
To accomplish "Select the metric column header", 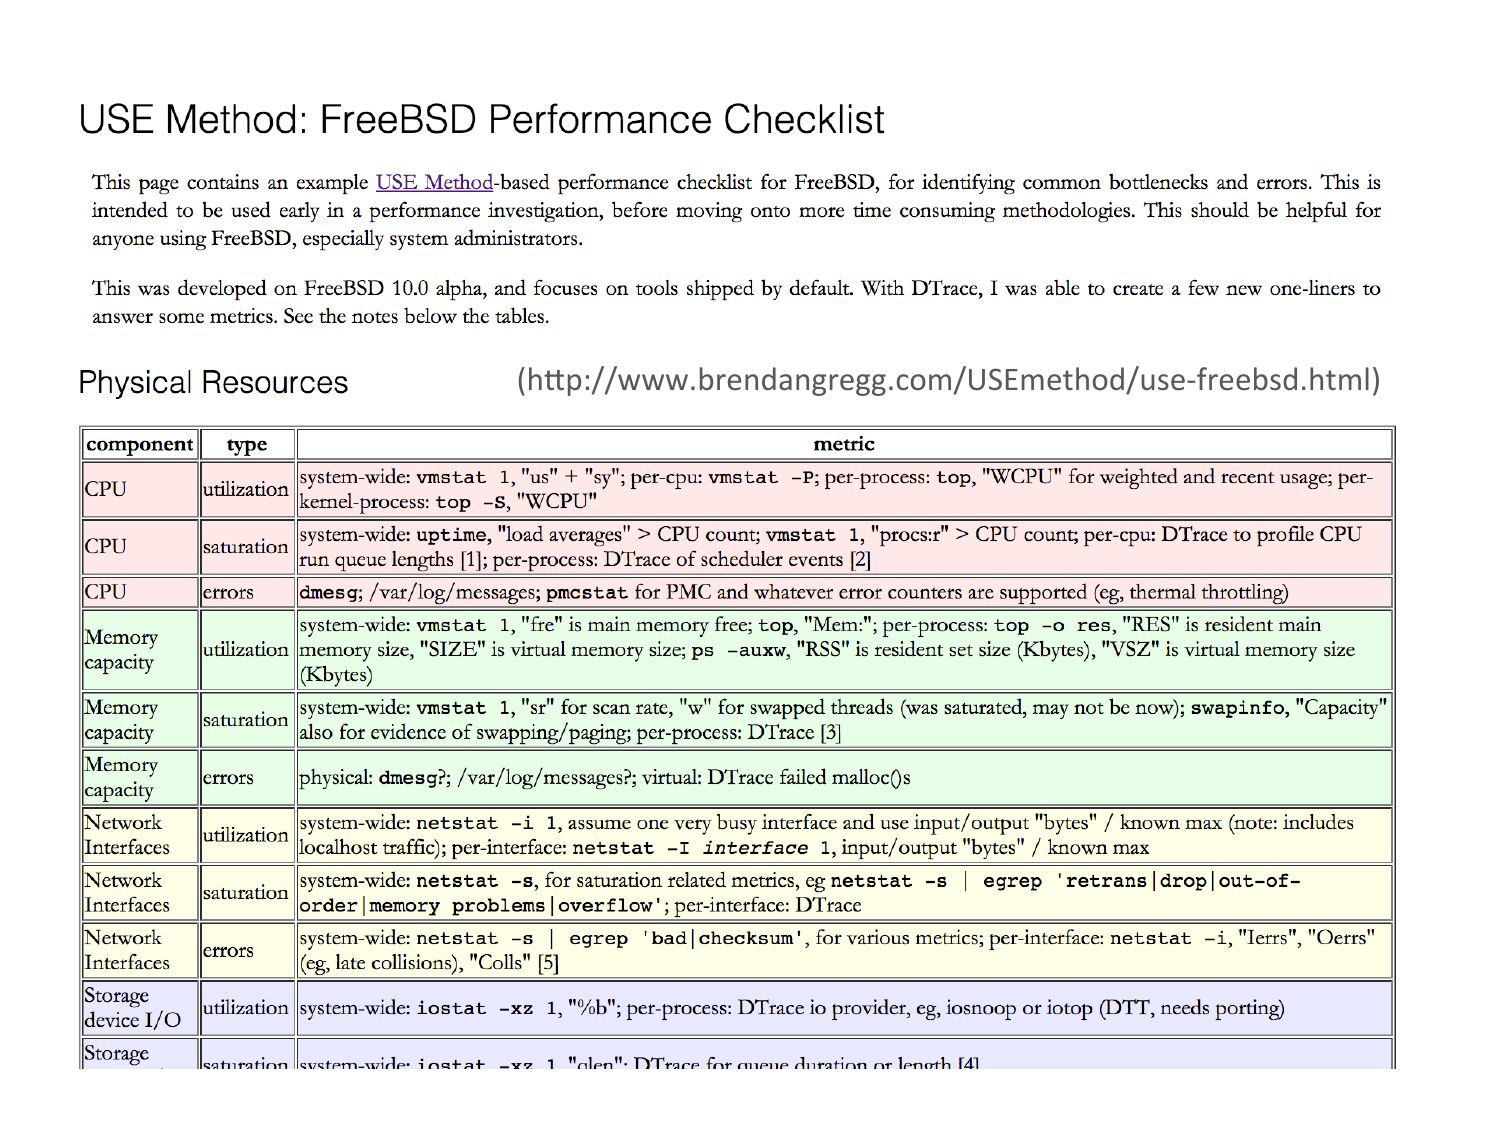I will click(x=843, y=444).
